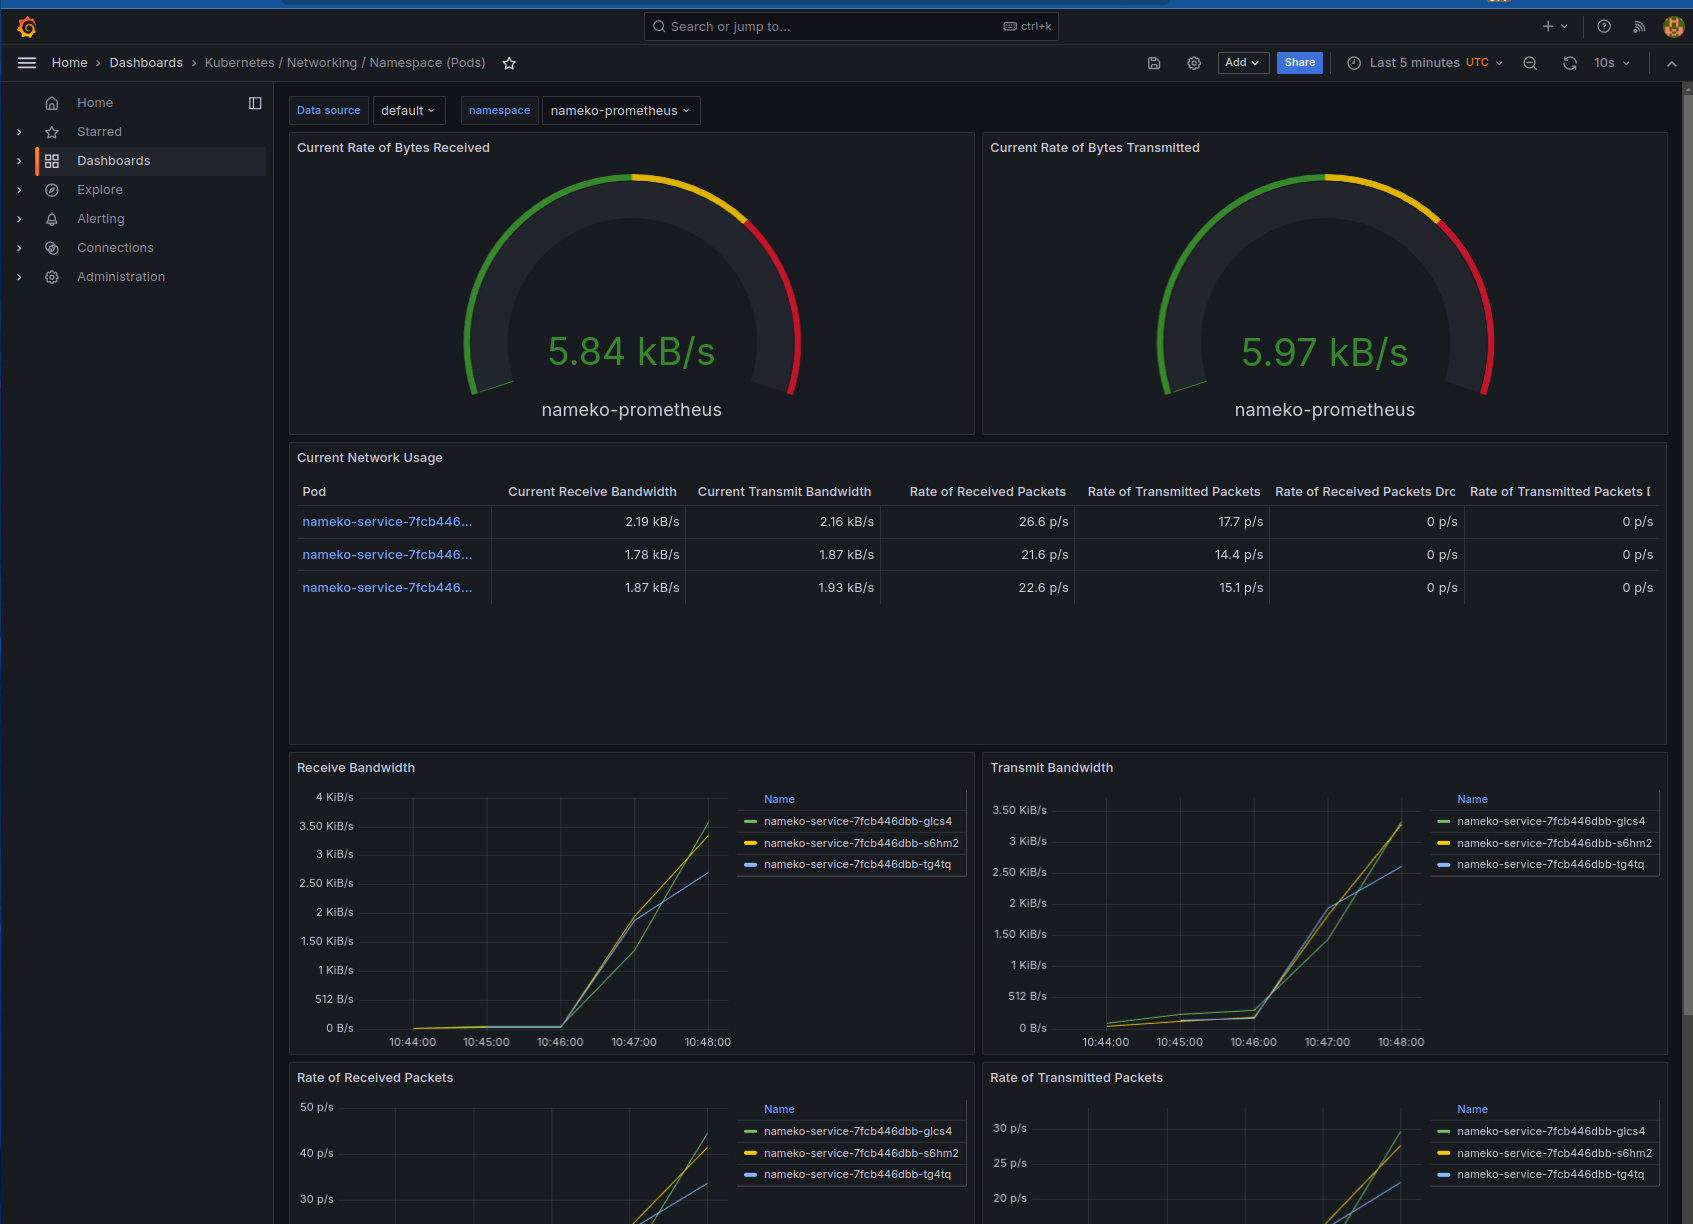Toggle tg4tq series in Transmit Bandwidth legend
Viewport: 1693px width, 1224px height.
point(1550,865)
